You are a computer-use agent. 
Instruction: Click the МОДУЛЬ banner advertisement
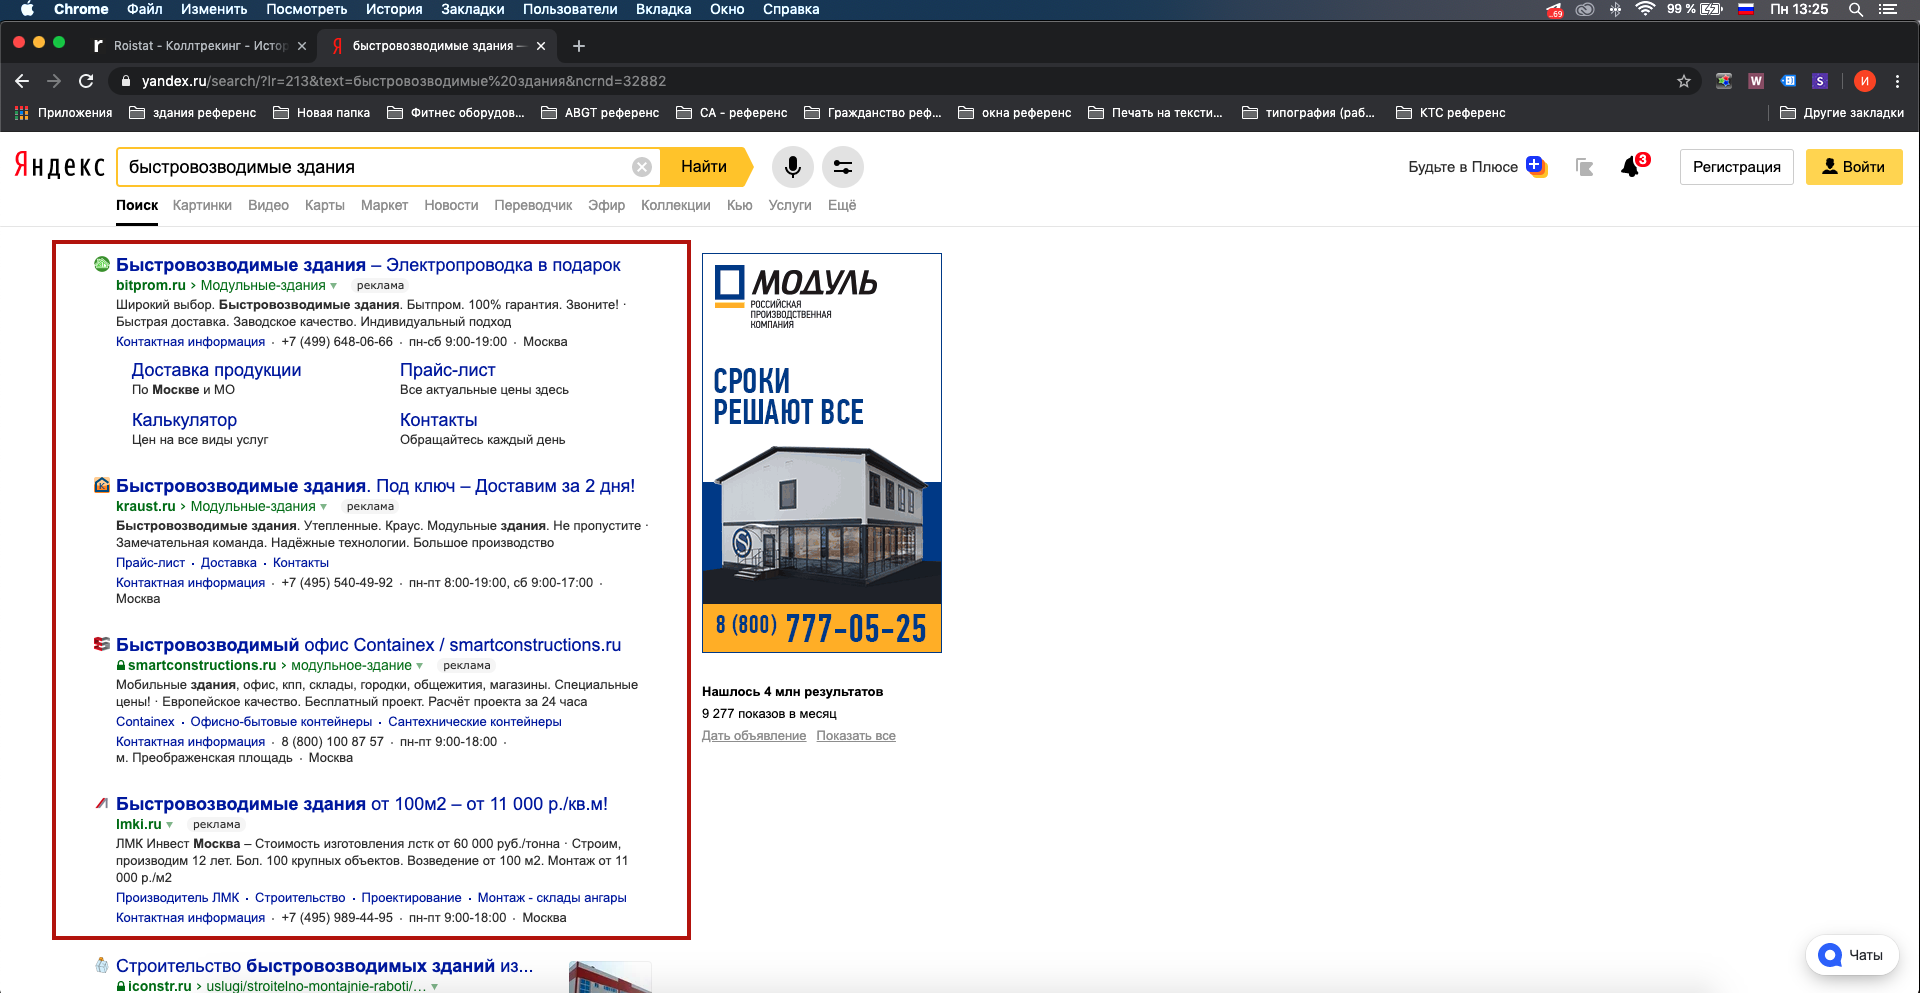822,453
